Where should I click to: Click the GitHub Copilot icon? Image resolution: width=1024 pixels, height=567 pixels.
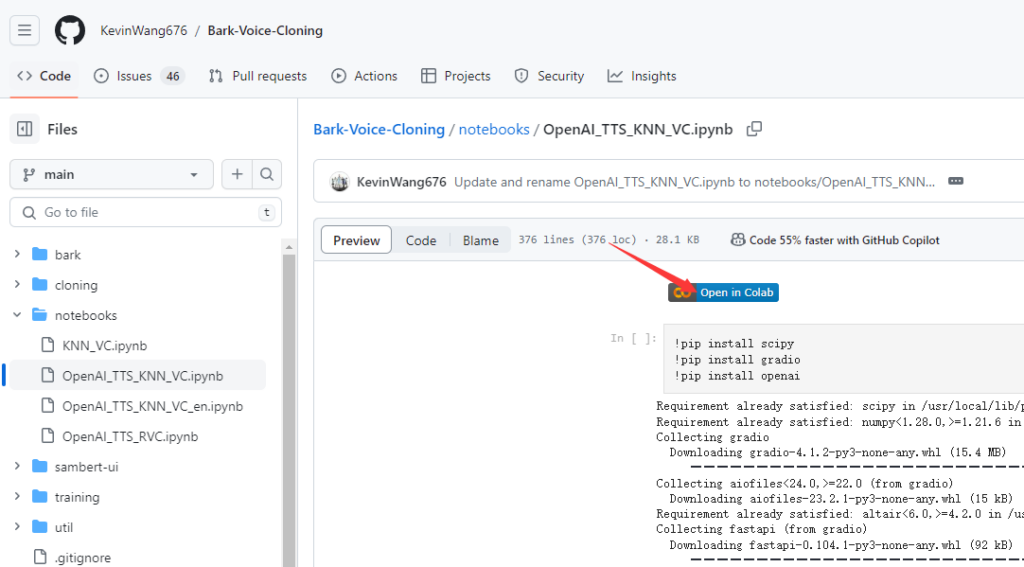[738, 240]
